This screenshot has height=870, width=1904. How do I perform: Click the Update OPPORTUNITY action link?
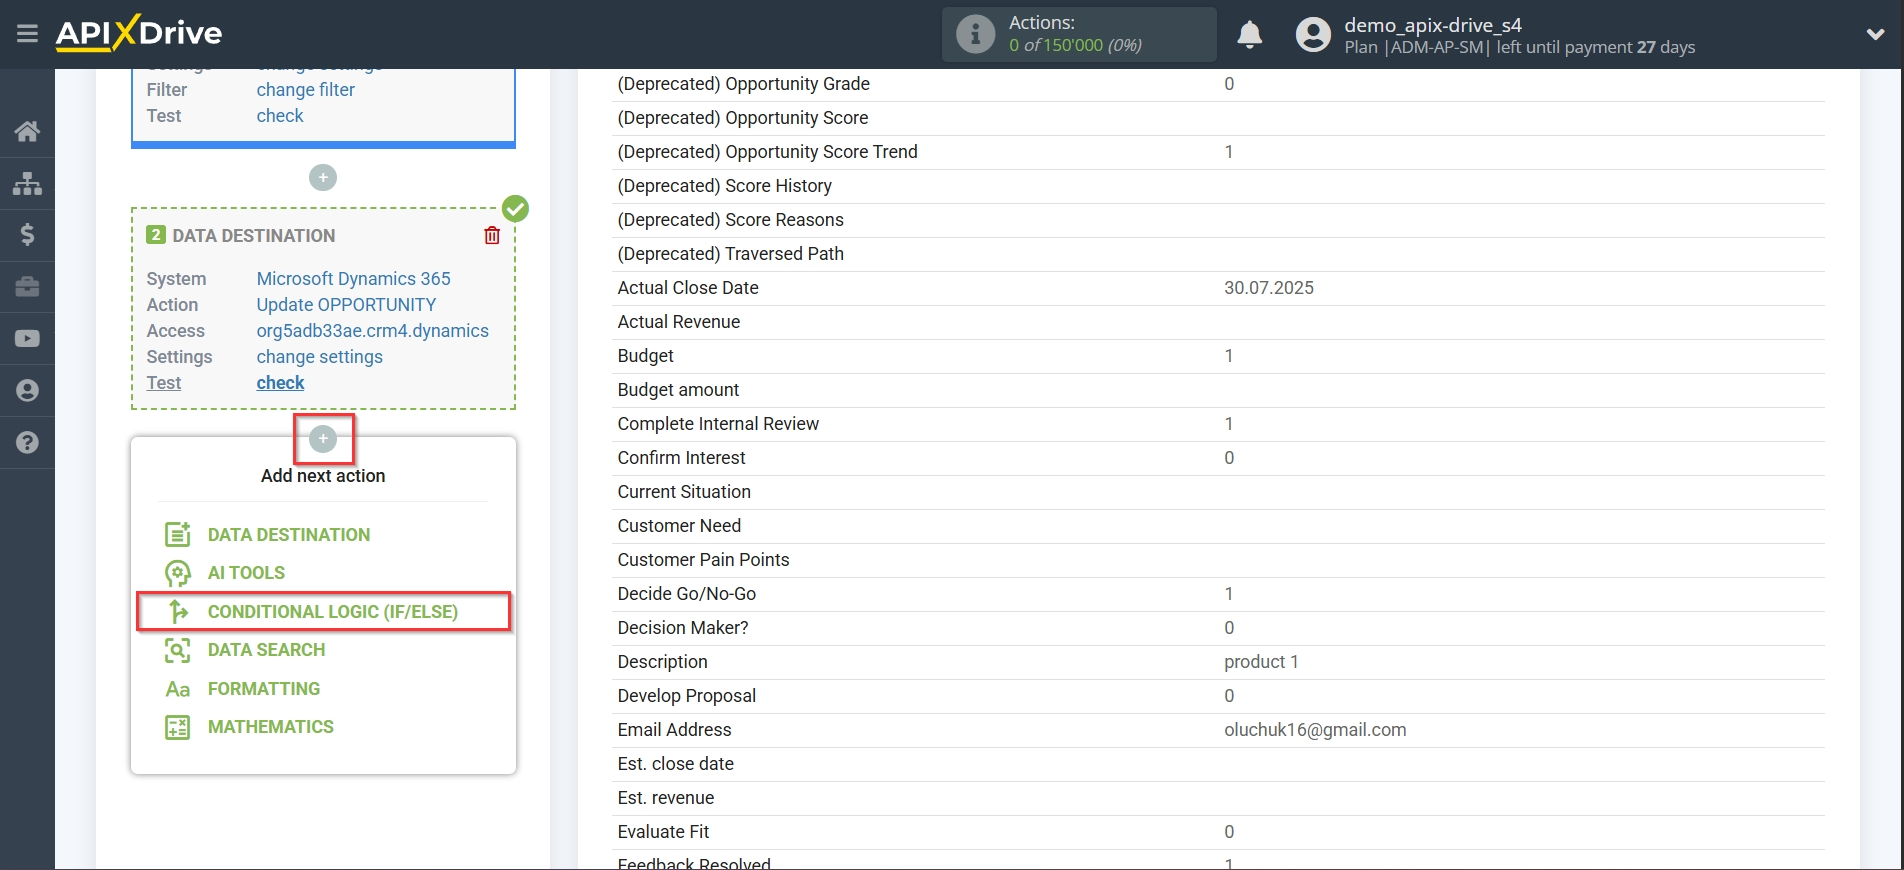(346, 305)
